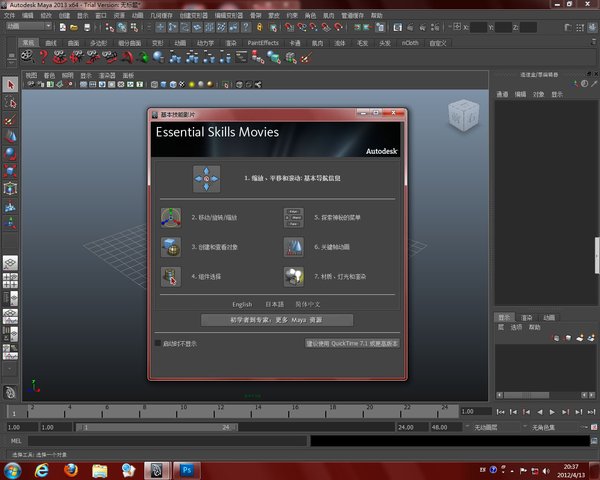The width and height of the screenshot is (600, 480).
Task: Open the 动画 menu set dropdown
Action: click(28, 28)
